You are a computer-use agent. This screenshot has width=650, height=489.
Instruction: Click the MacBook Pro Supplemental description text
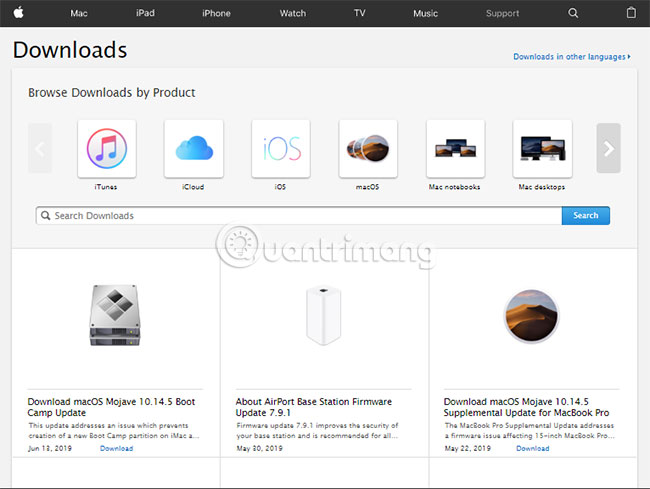[x=529, y=431]
